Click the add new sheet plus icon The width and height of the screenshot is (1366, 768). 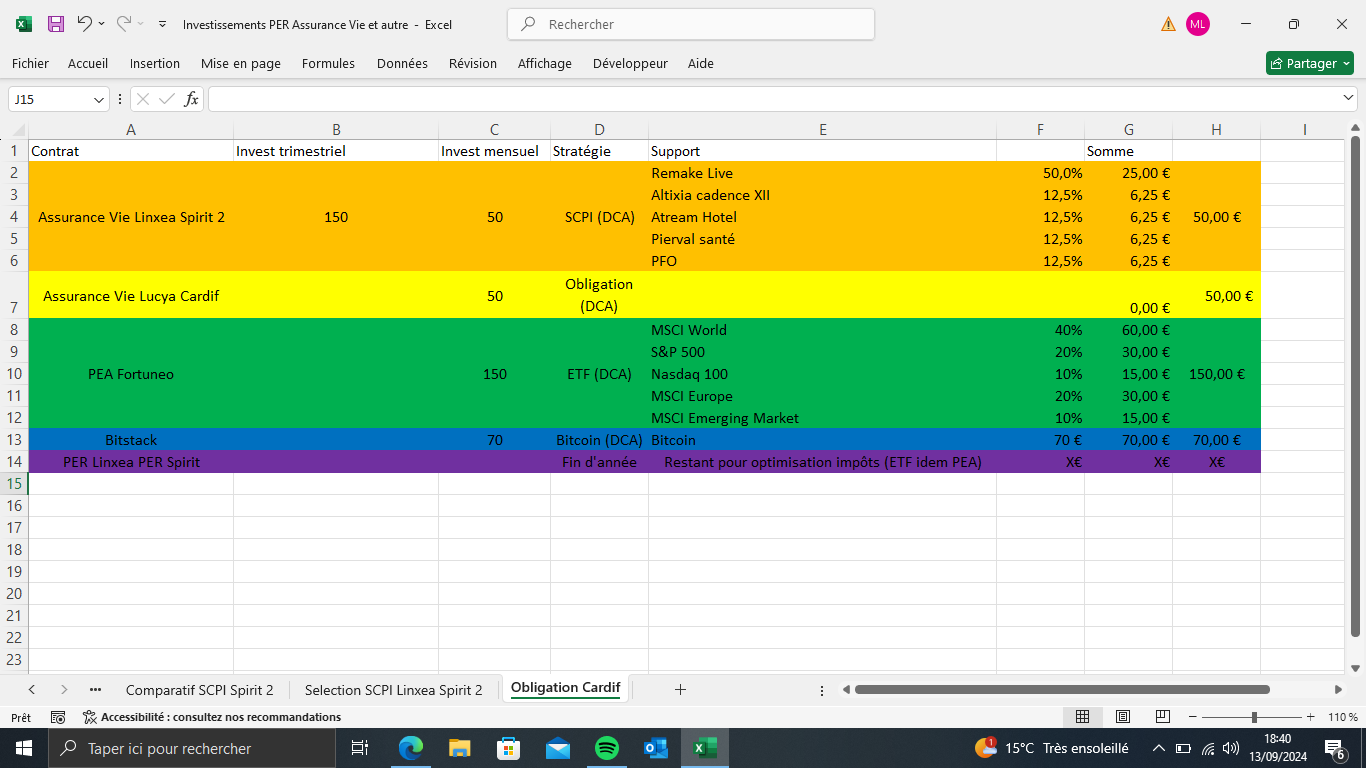click(680, 689)
